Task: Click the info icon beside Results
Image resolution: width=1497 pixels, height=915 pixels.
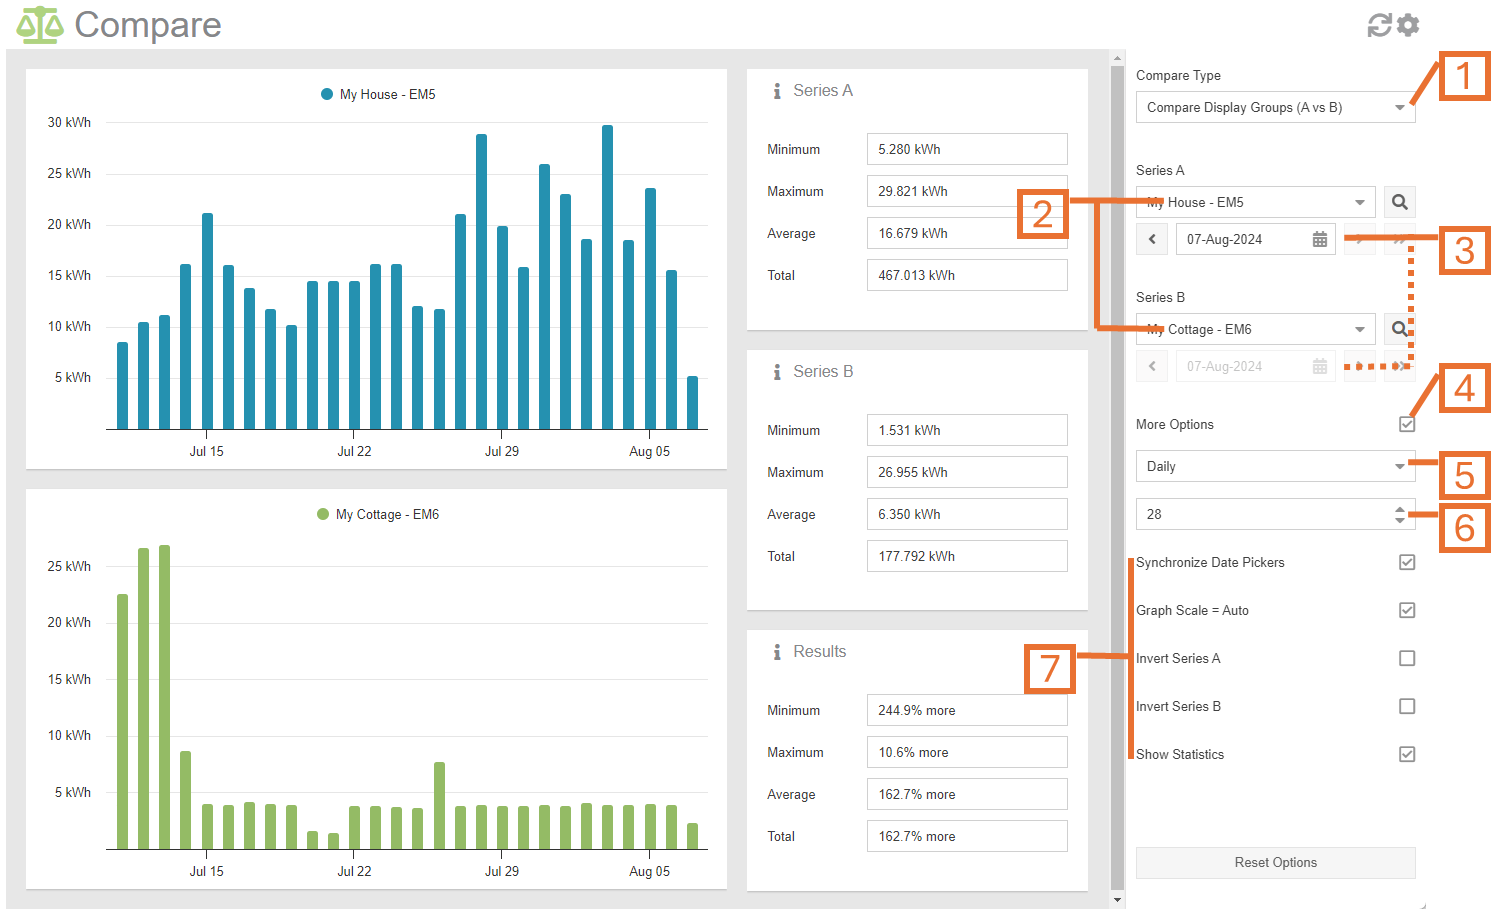Action: point(777,652)
